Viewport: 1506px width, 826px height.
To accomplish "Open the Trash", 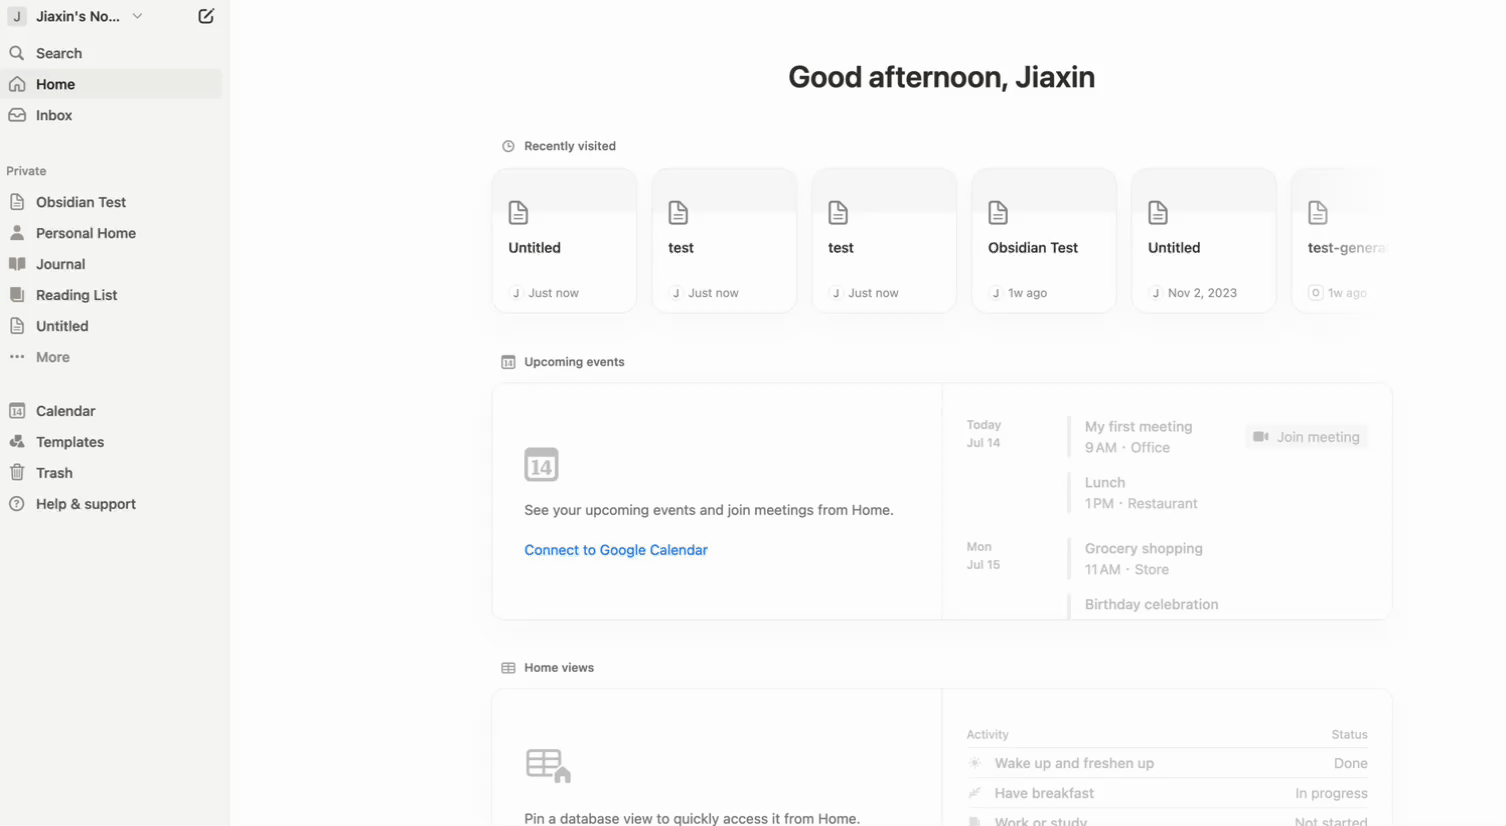I will 54,473.
